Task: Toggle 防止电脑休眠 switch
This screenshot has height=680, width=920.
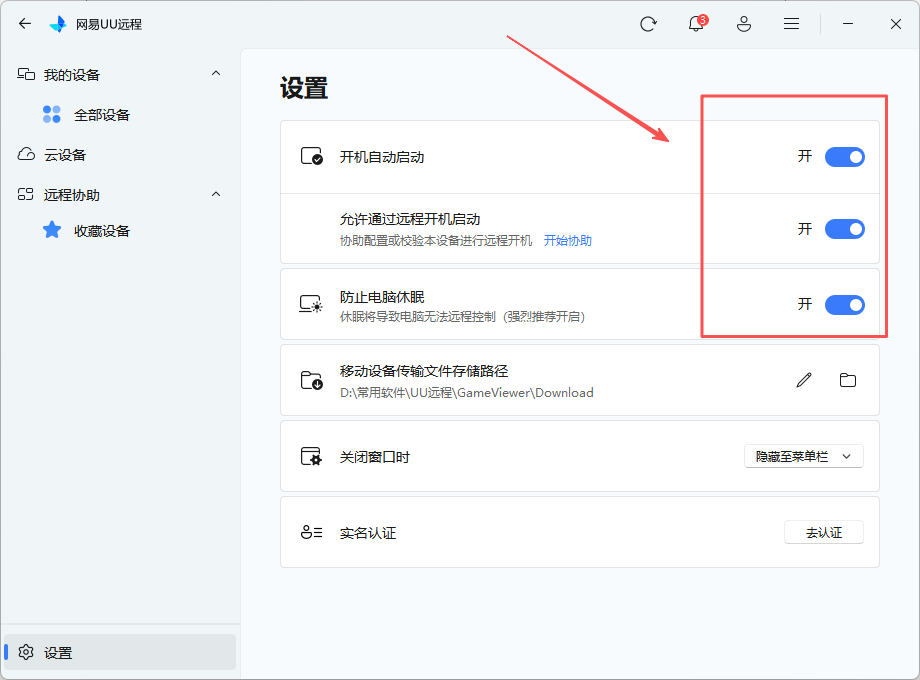Action: pyautogui.click(x=844, y=305)
